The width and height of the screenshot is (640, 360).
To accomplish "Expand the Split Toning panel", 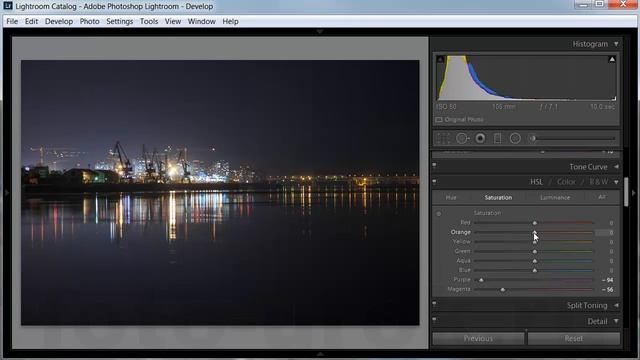I will (616, 305).
